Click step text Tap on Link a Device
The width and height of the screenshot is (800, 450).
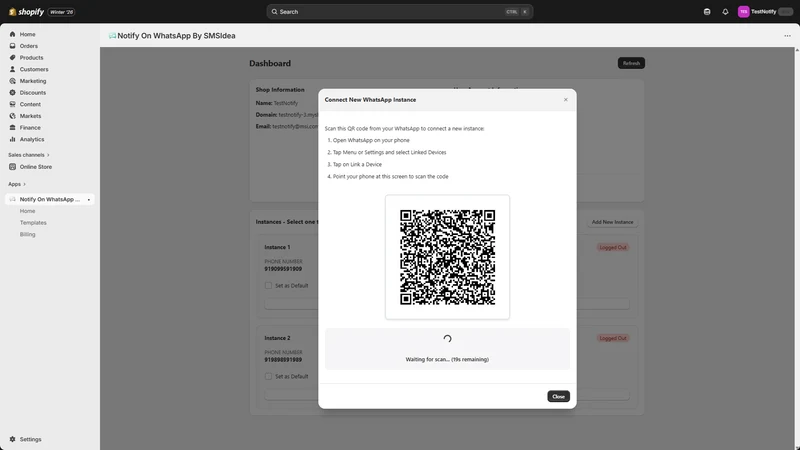coord(357,165)
